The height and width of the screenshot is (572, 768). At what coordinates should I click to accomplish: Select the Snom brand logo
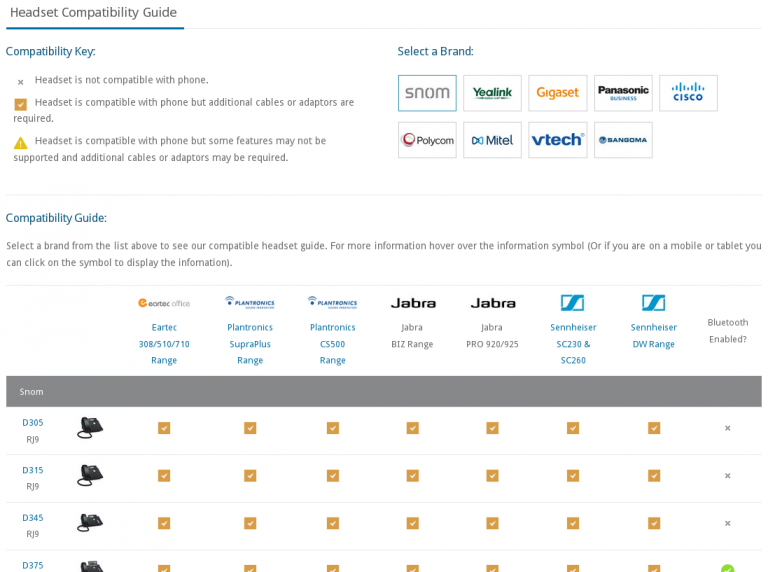427,93
